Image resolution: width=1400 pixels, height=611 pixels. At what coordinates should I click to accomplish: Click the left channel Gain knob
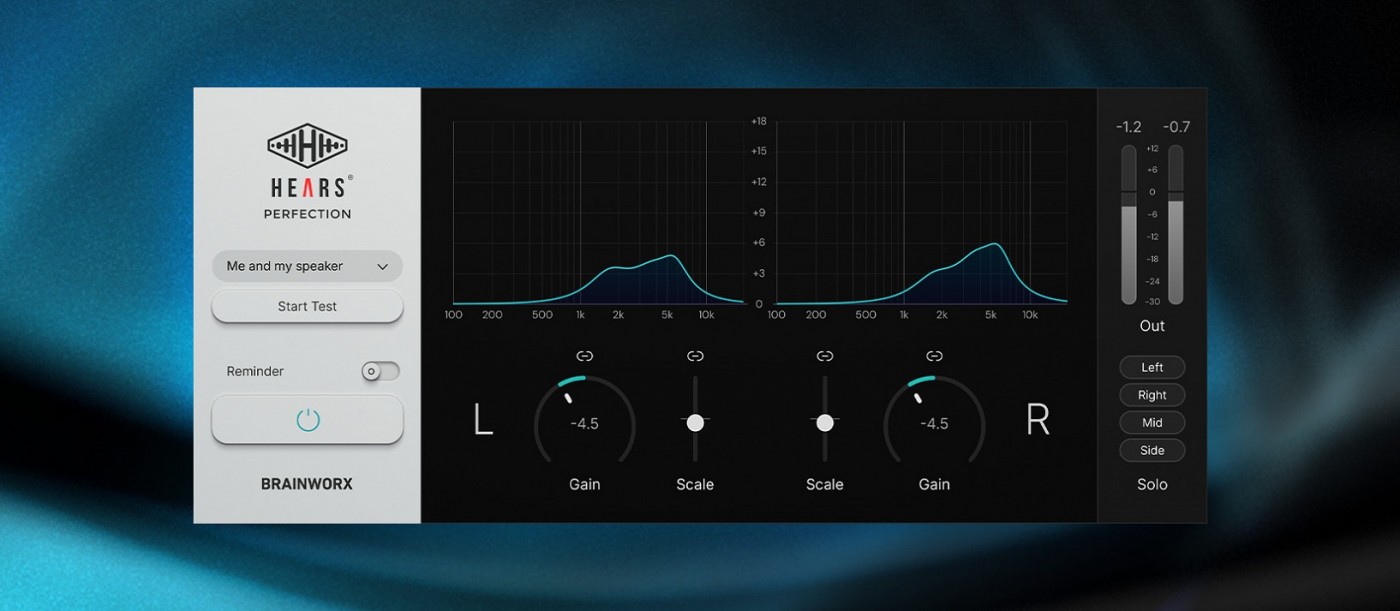[x=585, y=424]
